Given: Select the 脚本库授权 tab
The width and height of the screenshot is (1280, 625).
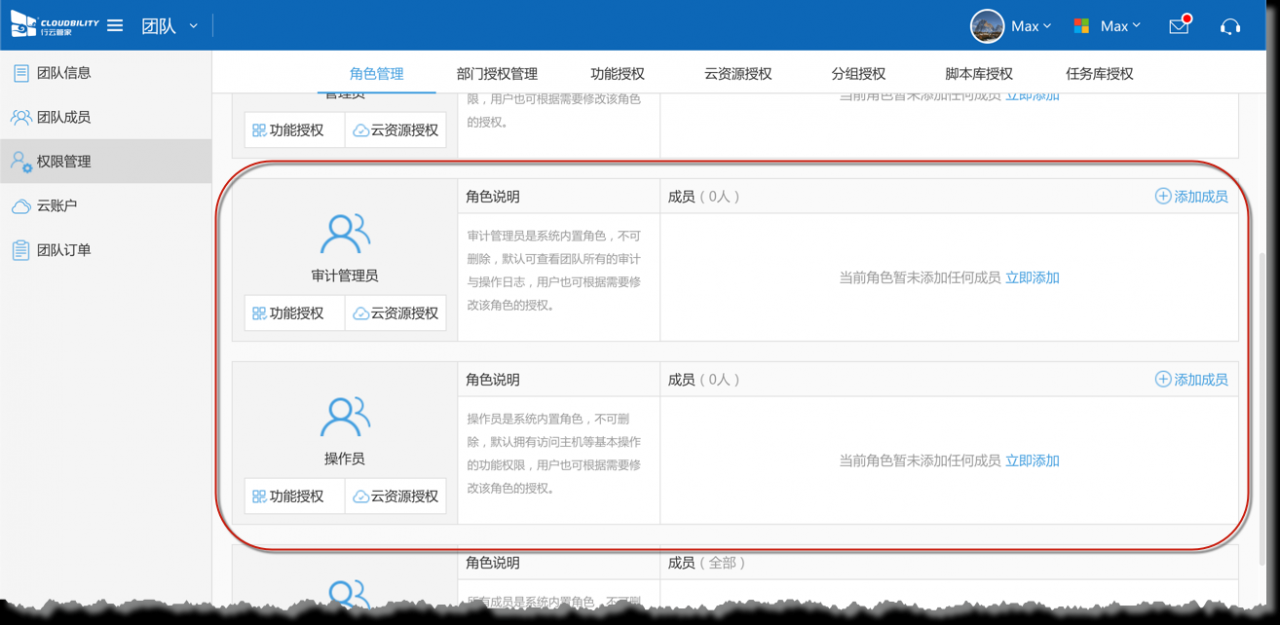Looking at the screenshot, I should tap(979, 74).
